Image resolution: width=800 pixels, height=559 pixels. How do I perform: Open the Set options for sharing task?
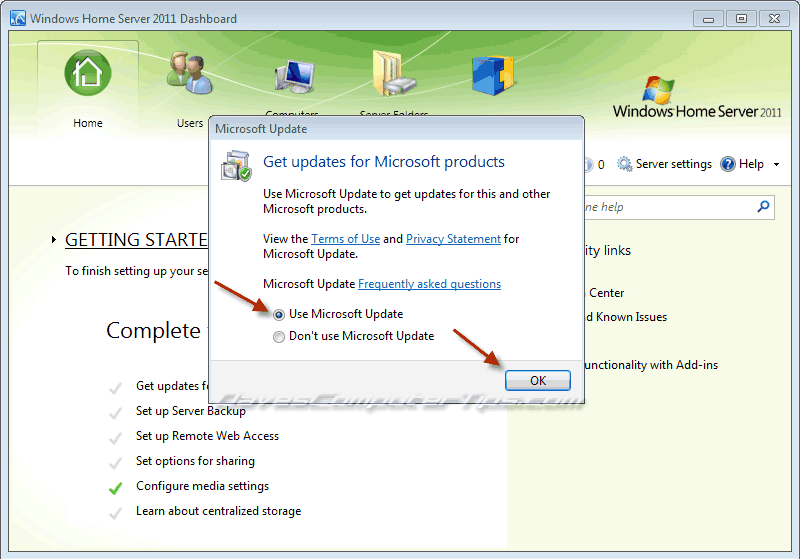[x=195, y=461]
